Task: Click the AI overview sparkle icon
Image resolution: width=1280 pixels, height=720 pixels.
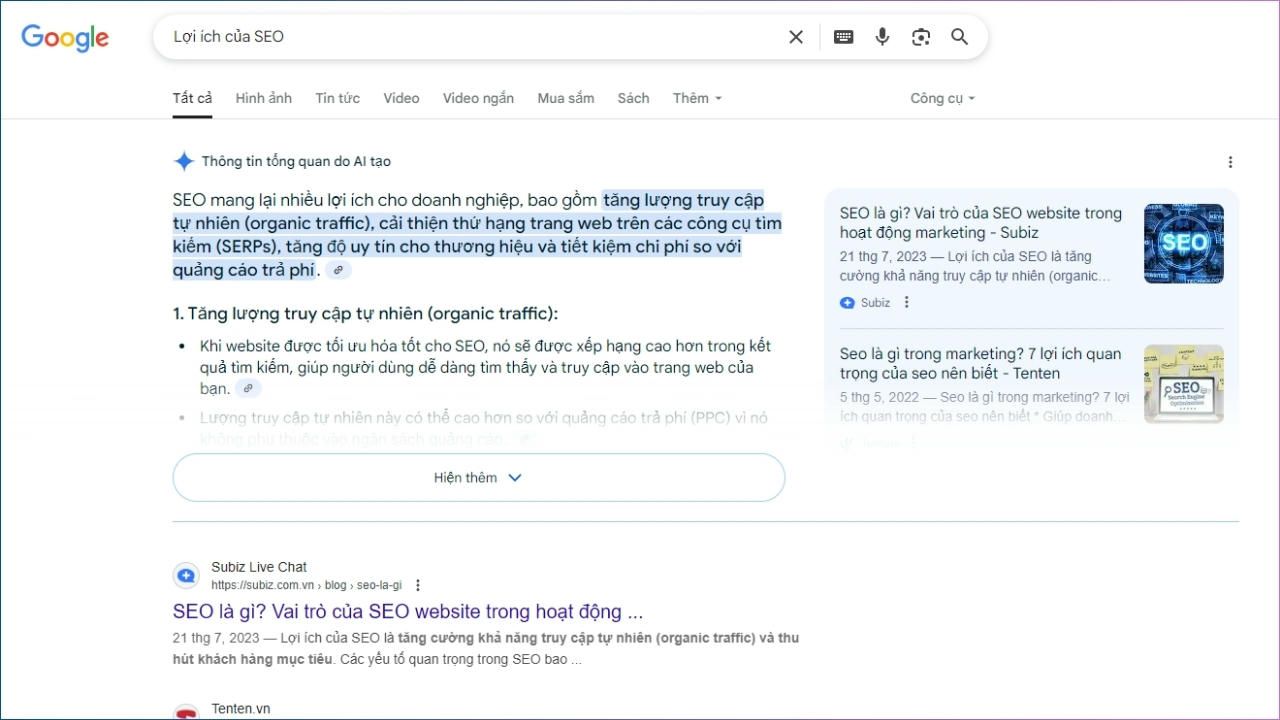Action: pyautogui.click(x=184, y=161)
